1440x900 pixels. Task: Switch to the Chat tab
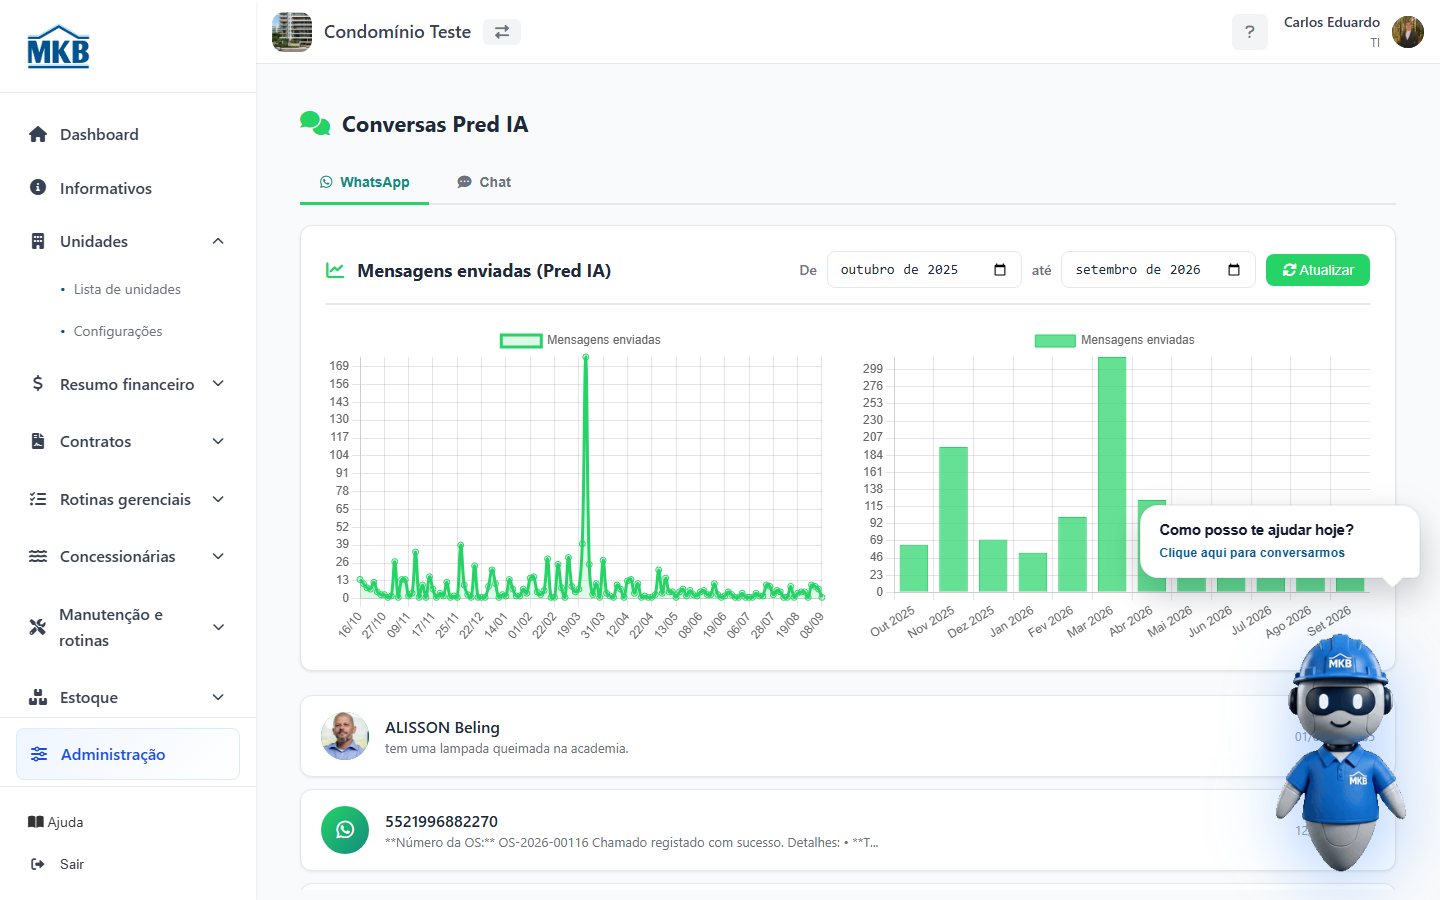click(484, 182)
